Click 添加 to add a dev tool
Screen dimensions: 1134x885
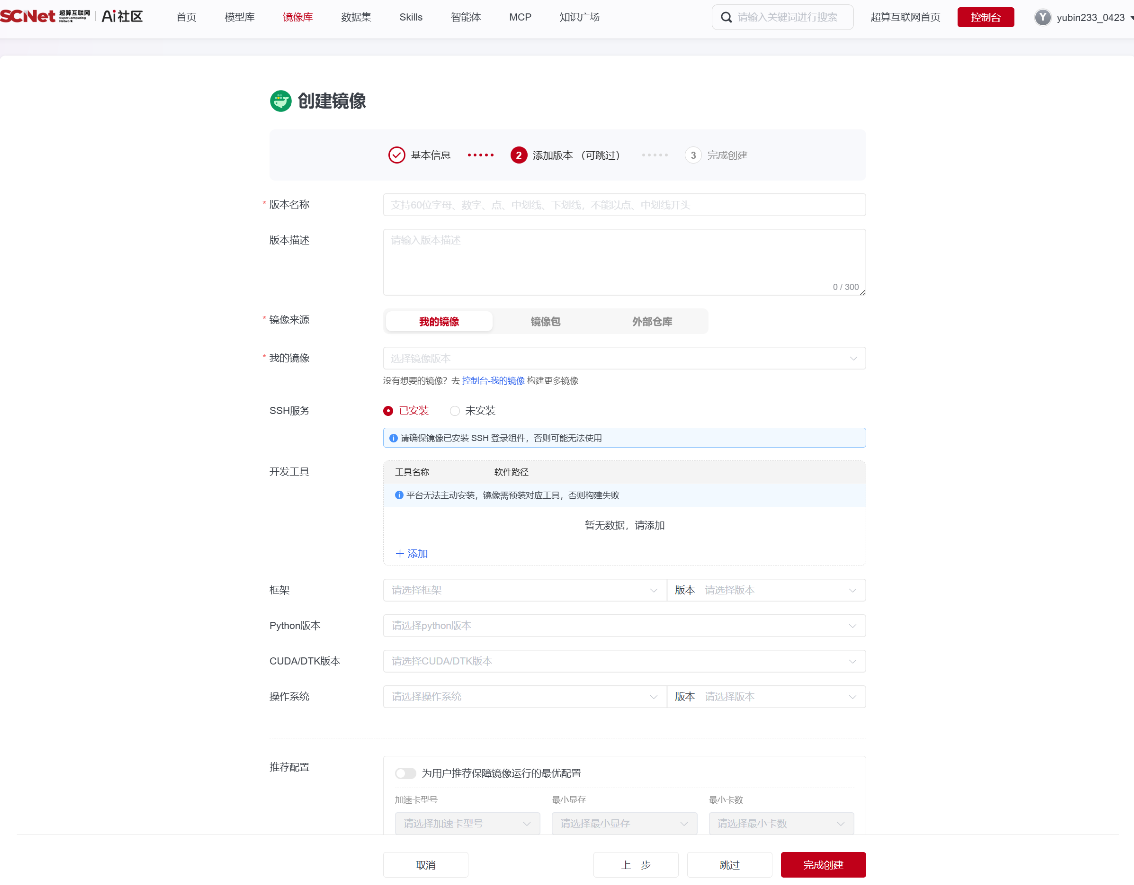point(412,554)
